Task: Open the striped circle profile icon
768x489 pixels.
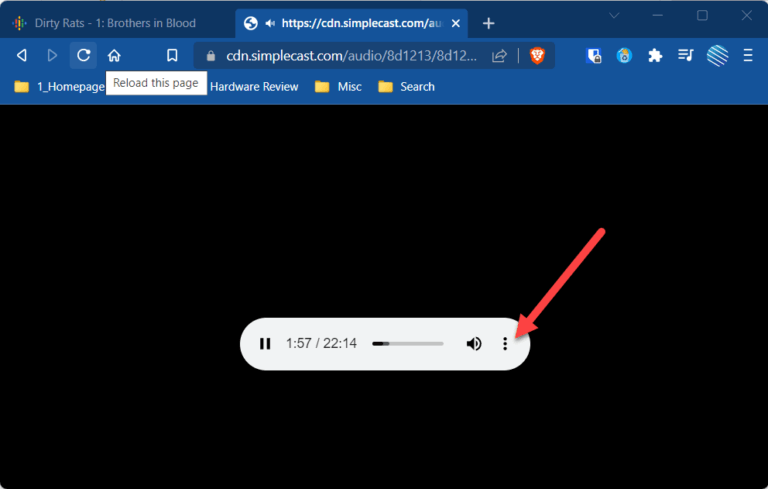Action: pyautogui.click(x=718, y=55)
